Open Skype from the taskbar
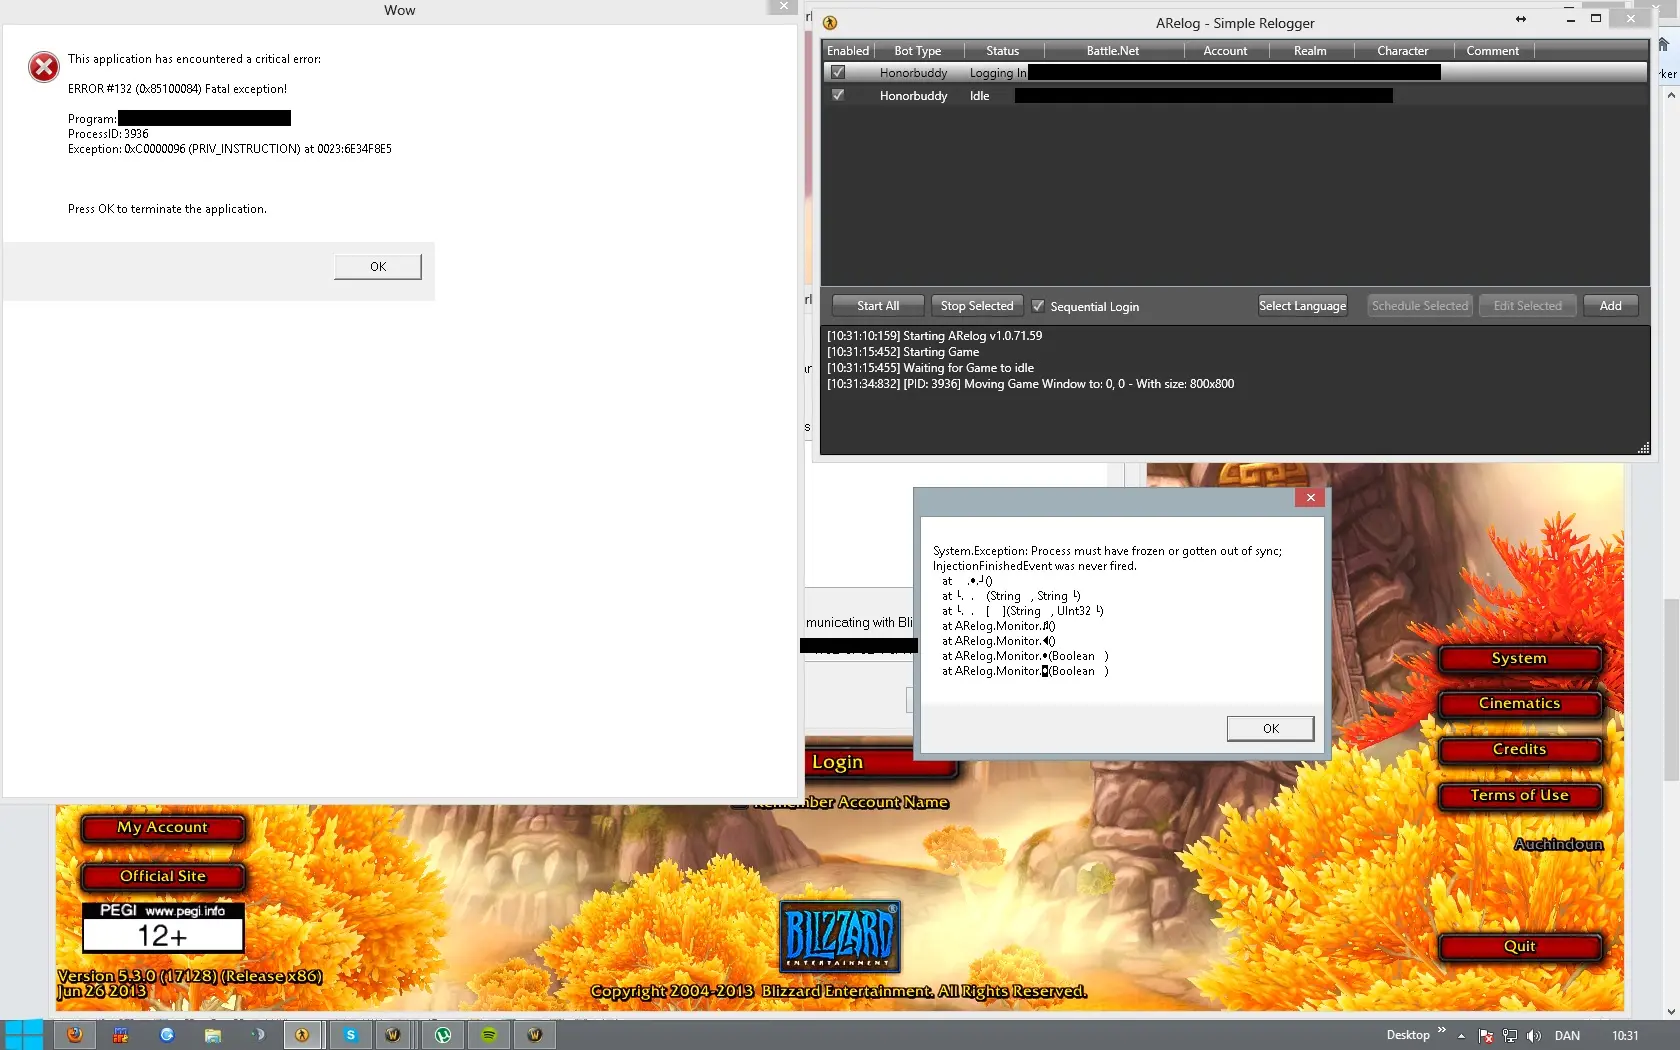This screenshot has width=1680, height=1050. click(x=350, y=1035)
